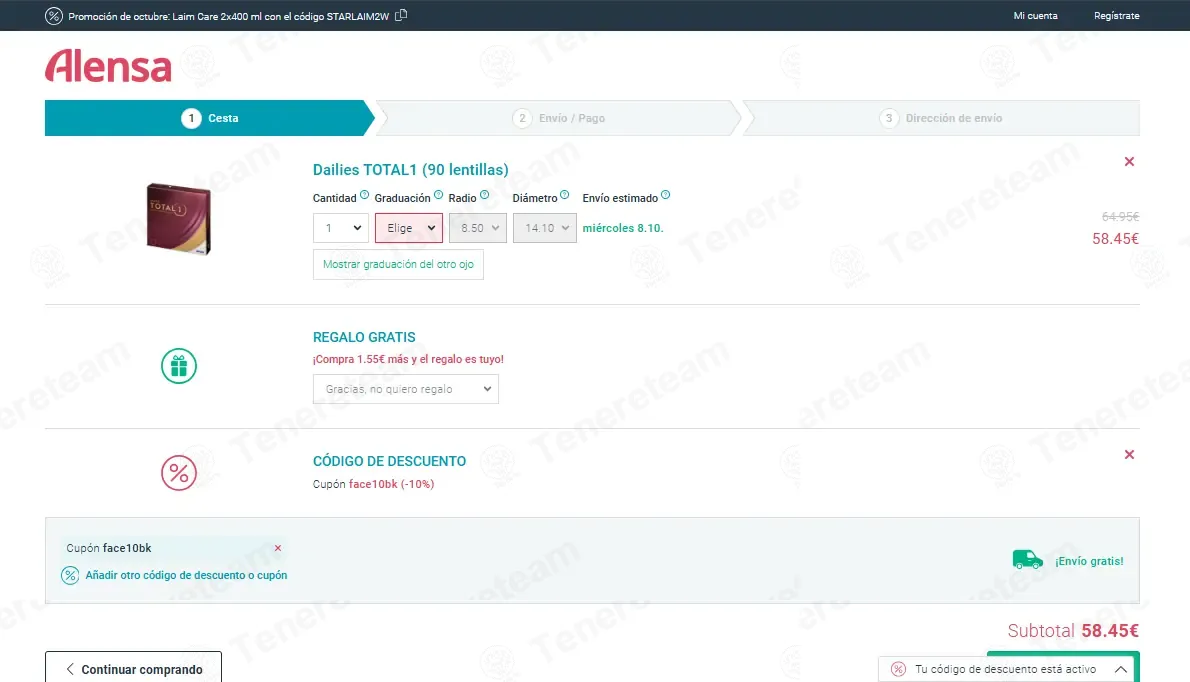Image resolution: width=1190 pixels, height=682 pixels.
Task: Click Añadir otro código de descuento o cupón
Action: tap(186, 575)
